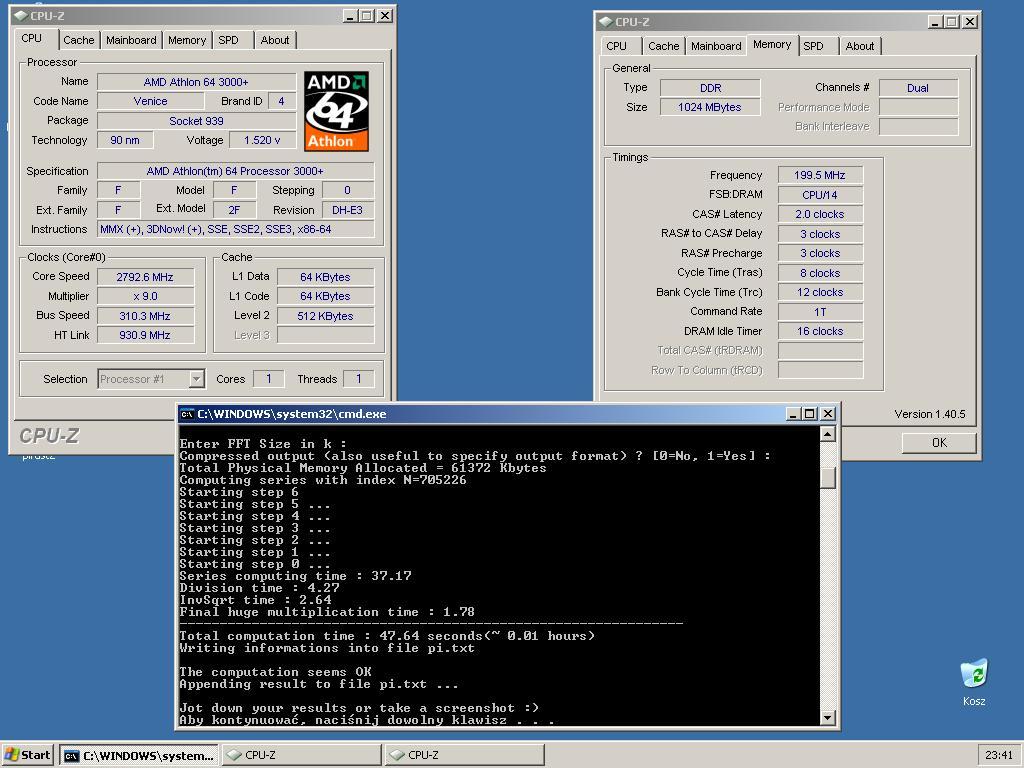Click Technology value 90 nm

tap(125, 140)
